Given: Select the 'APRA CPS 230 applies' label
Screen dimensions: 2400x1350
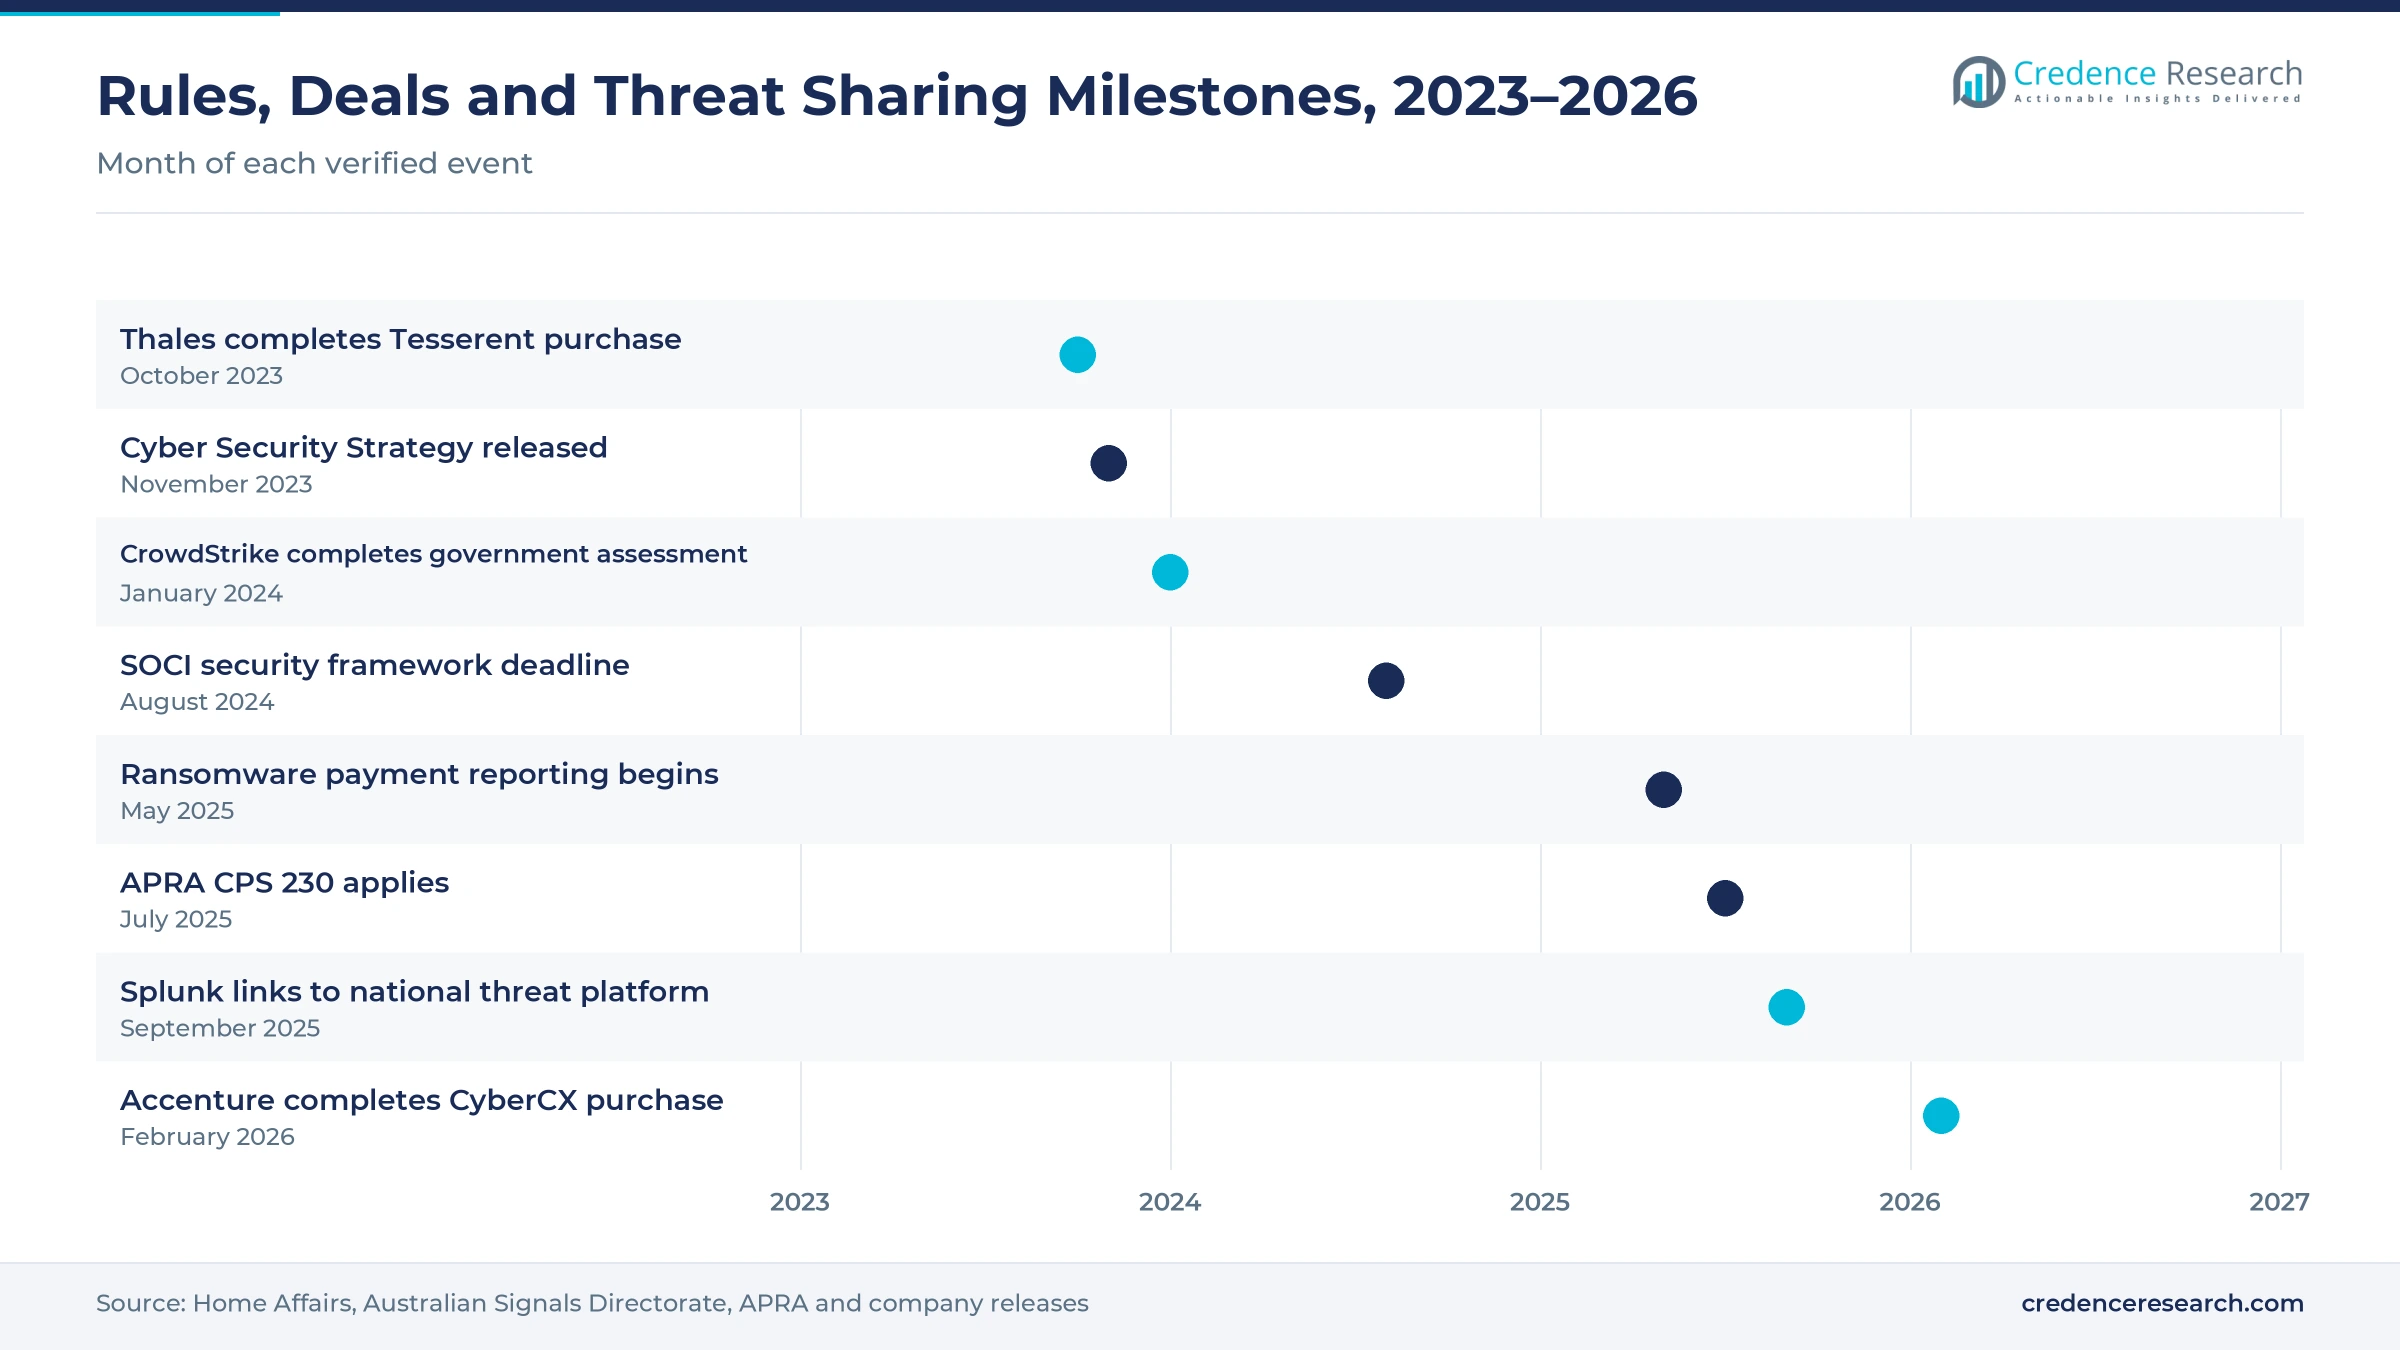Looking at the screenshot, I should 284,883.
